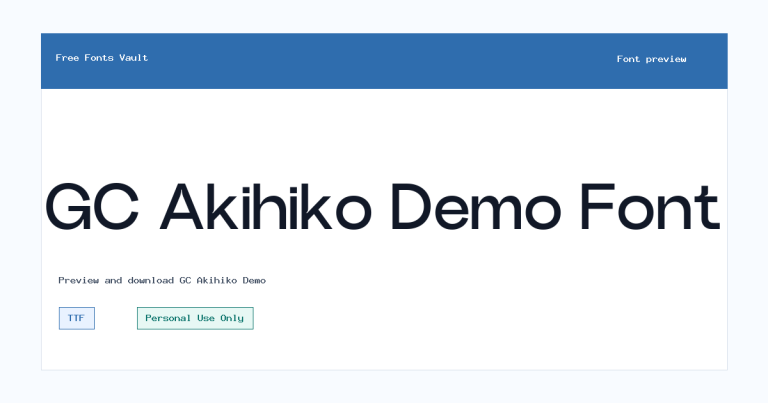This screenshot has height=403, width=768.
Task: Select the Personal Use Only license badge
Action: pos(195,318)
